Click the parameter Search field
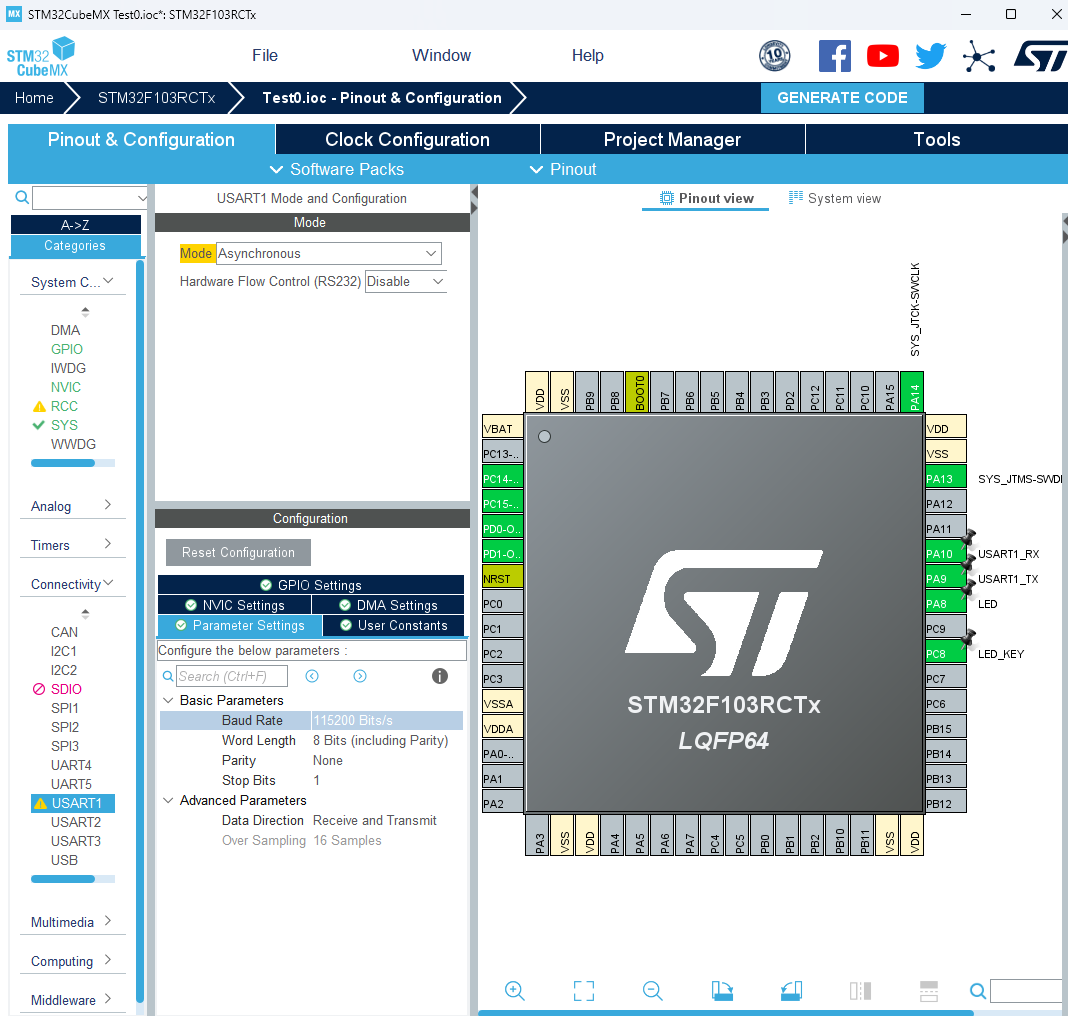This screenshot has height=1016, width=1068. (x=232, y=676)
